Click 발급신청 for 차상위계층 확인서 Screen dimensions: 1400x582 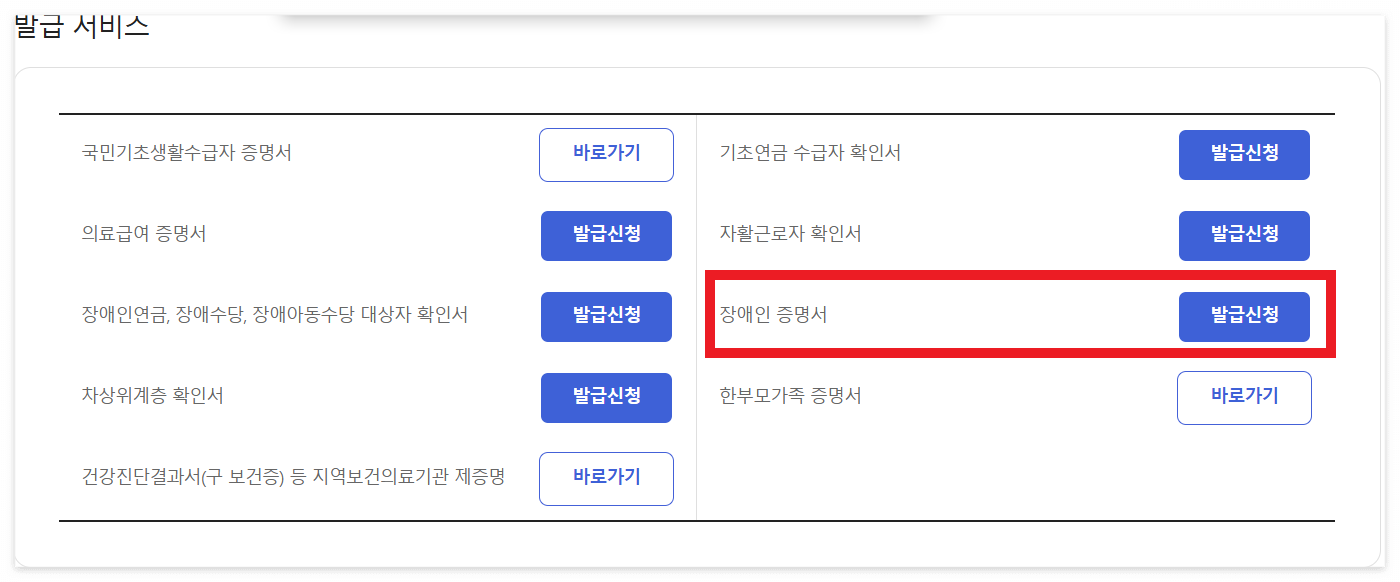(x=606, y=397)
